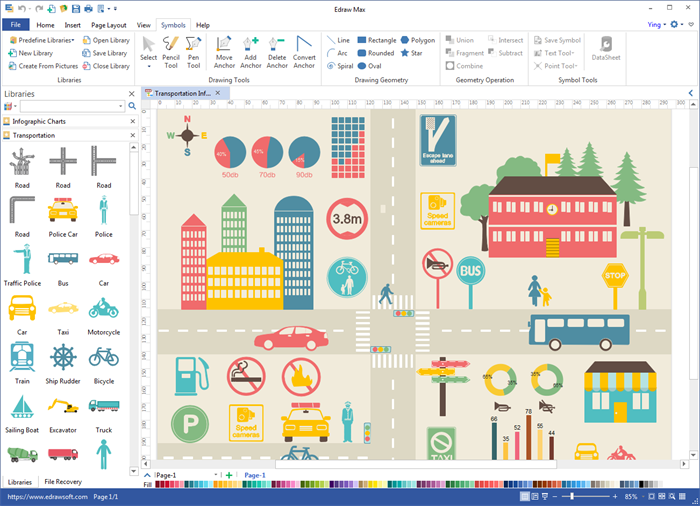This screenshot has width=700, height=506.
Task: Expand the Select tool dropdown arrow
Action: tap(149, 66)
